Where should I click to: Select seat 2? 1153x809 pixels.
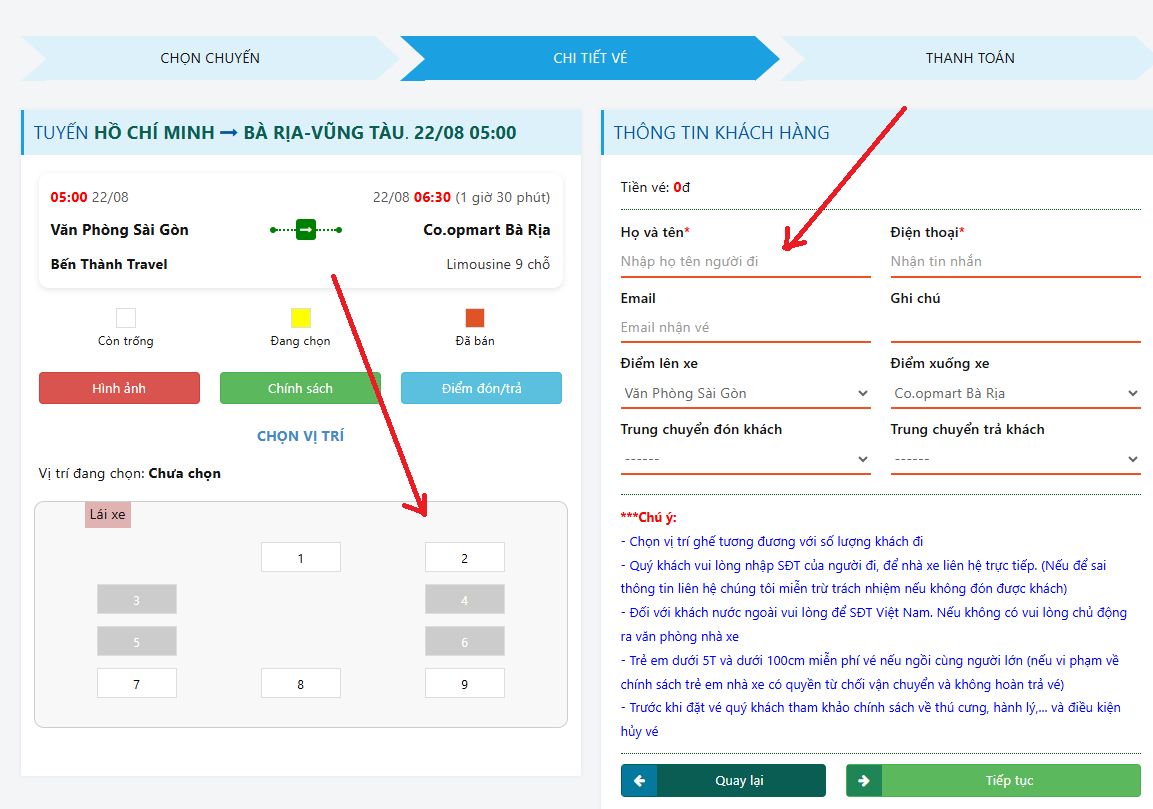click(465, 557)
